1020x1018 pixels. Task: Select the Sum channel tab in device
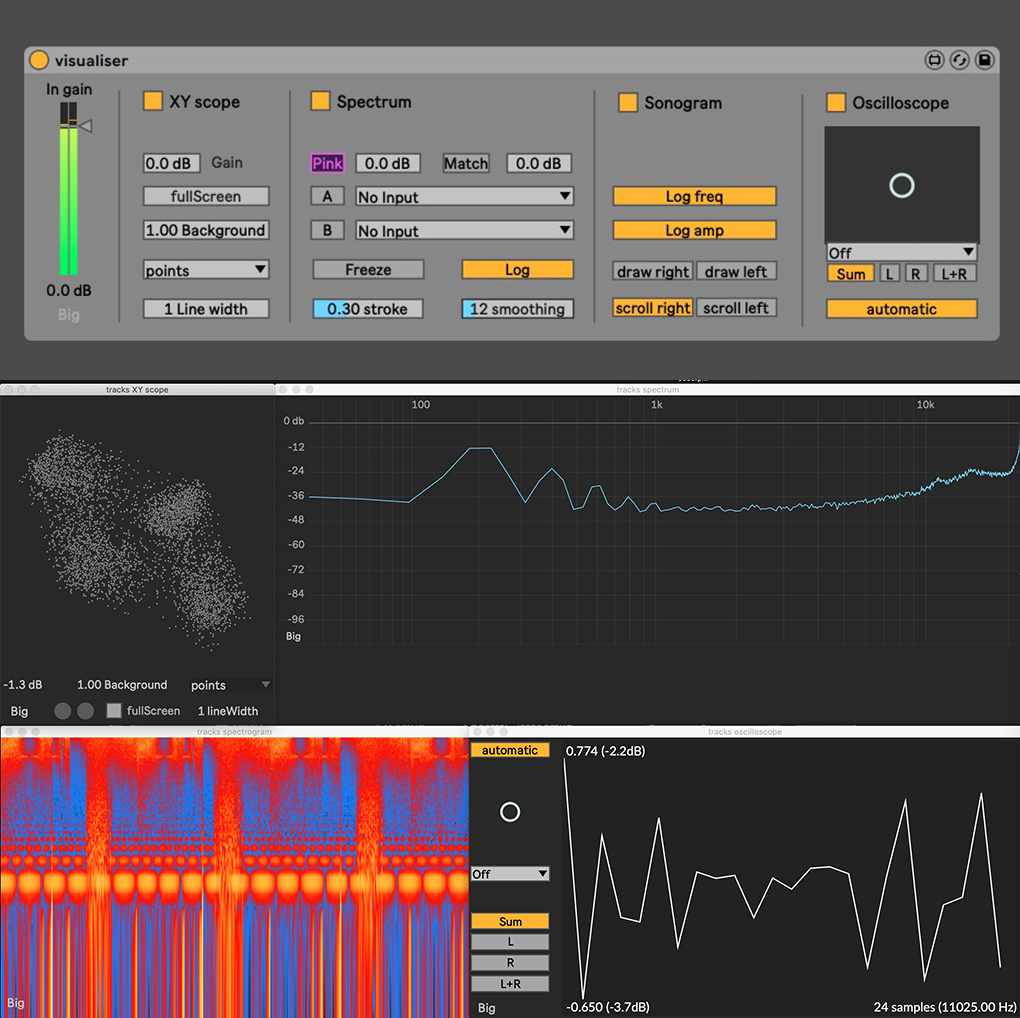[851, 274]
